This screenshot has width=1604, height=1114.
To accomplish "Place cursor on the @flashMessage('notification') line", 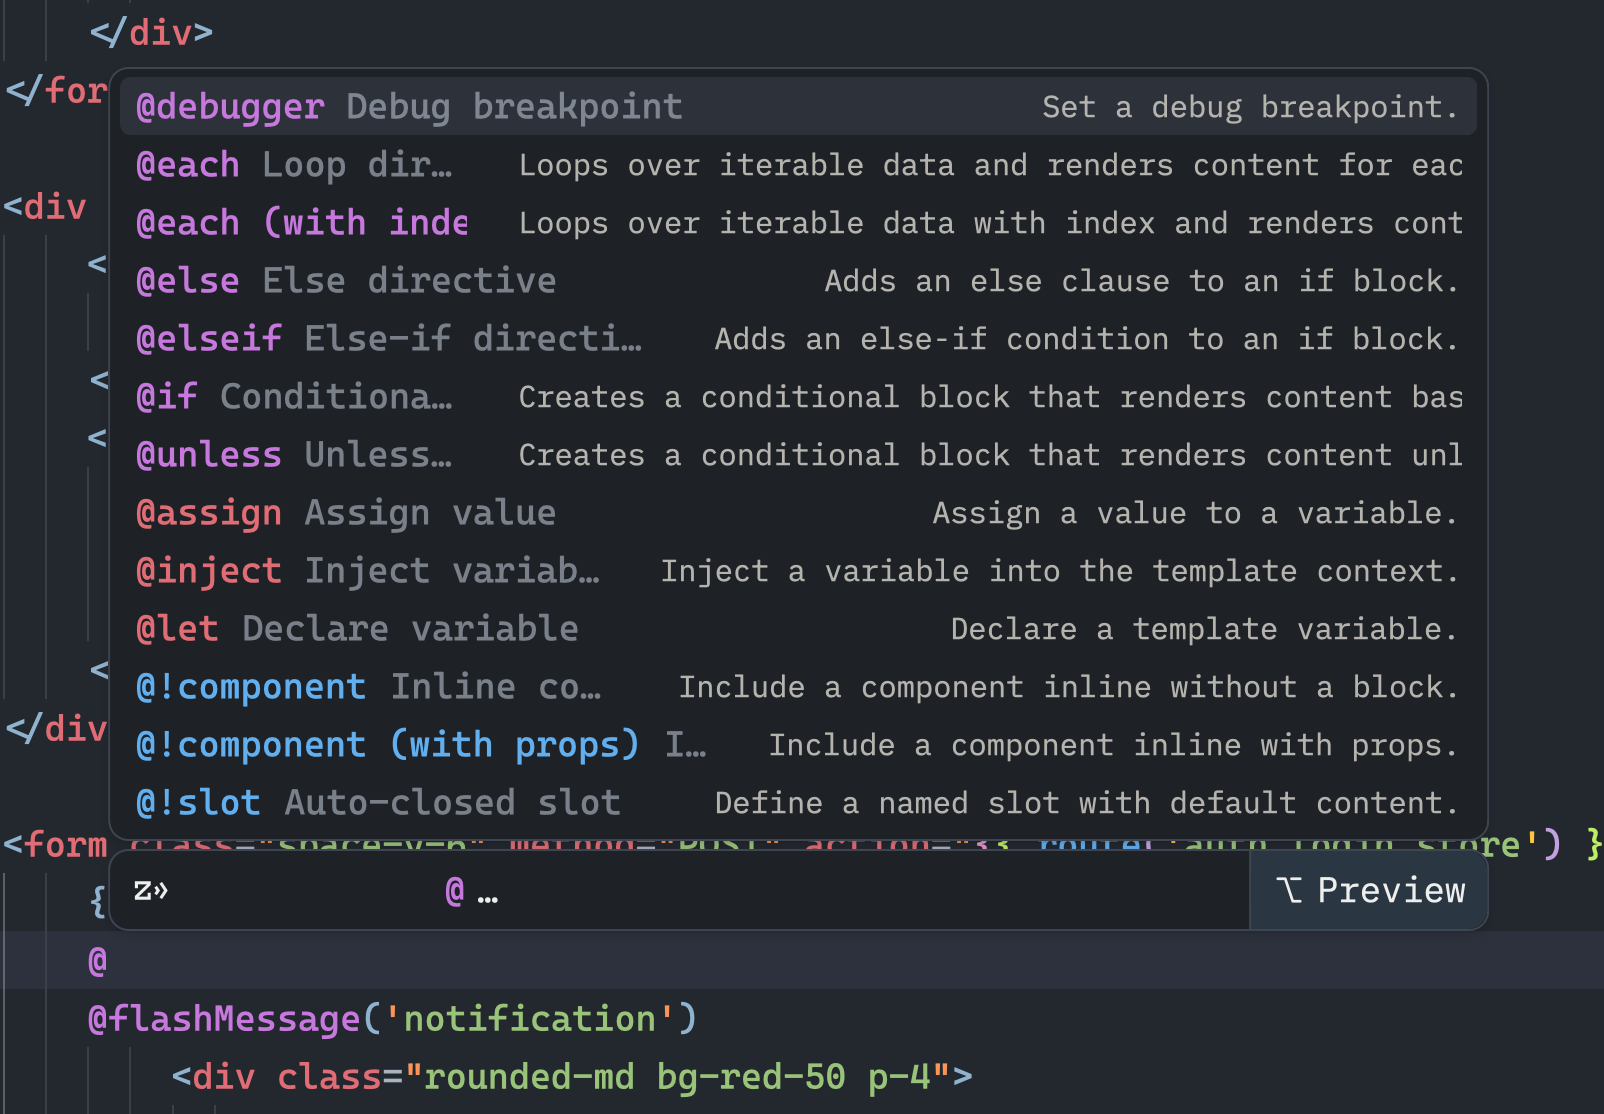I will tap(392, 1018).
